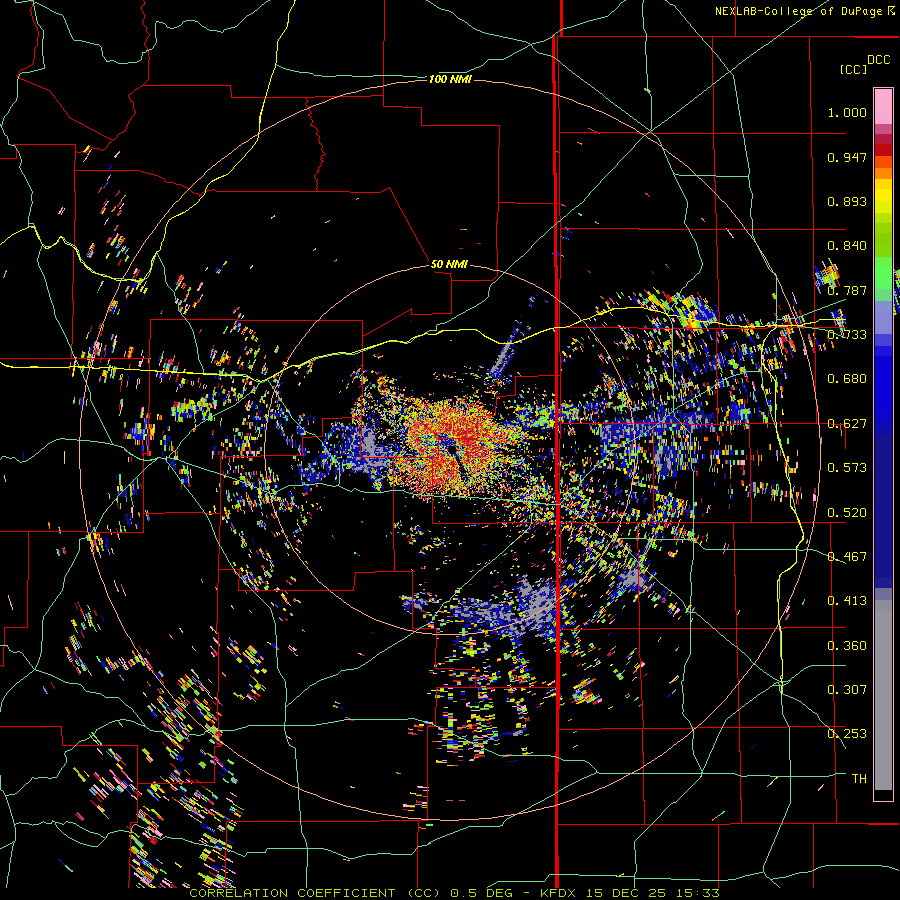Click the 0.253 legend value
The height and width of the screenshot is (900, 900).
coord(847,734)
